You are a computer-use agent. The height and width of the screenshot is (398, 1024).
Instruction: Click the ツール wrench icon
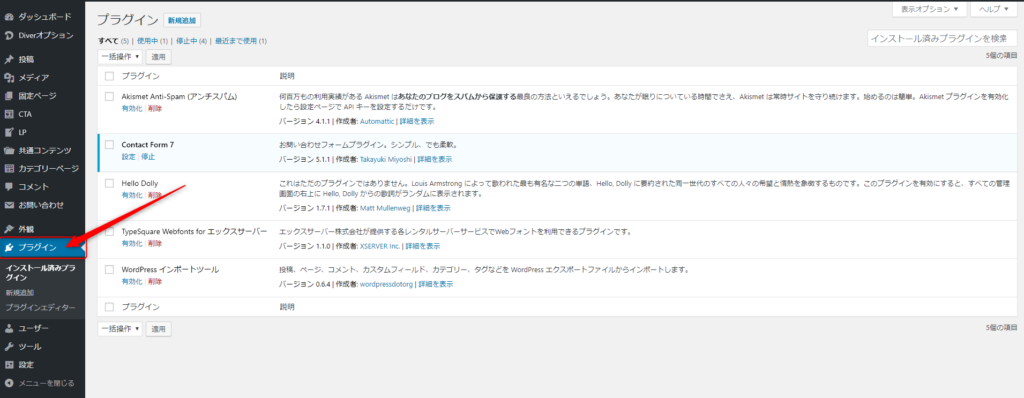[9, 346]
